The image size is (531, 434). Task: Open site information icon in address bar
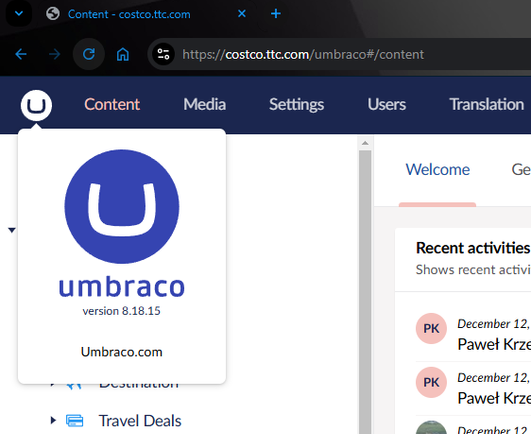[x=163, y=54]
